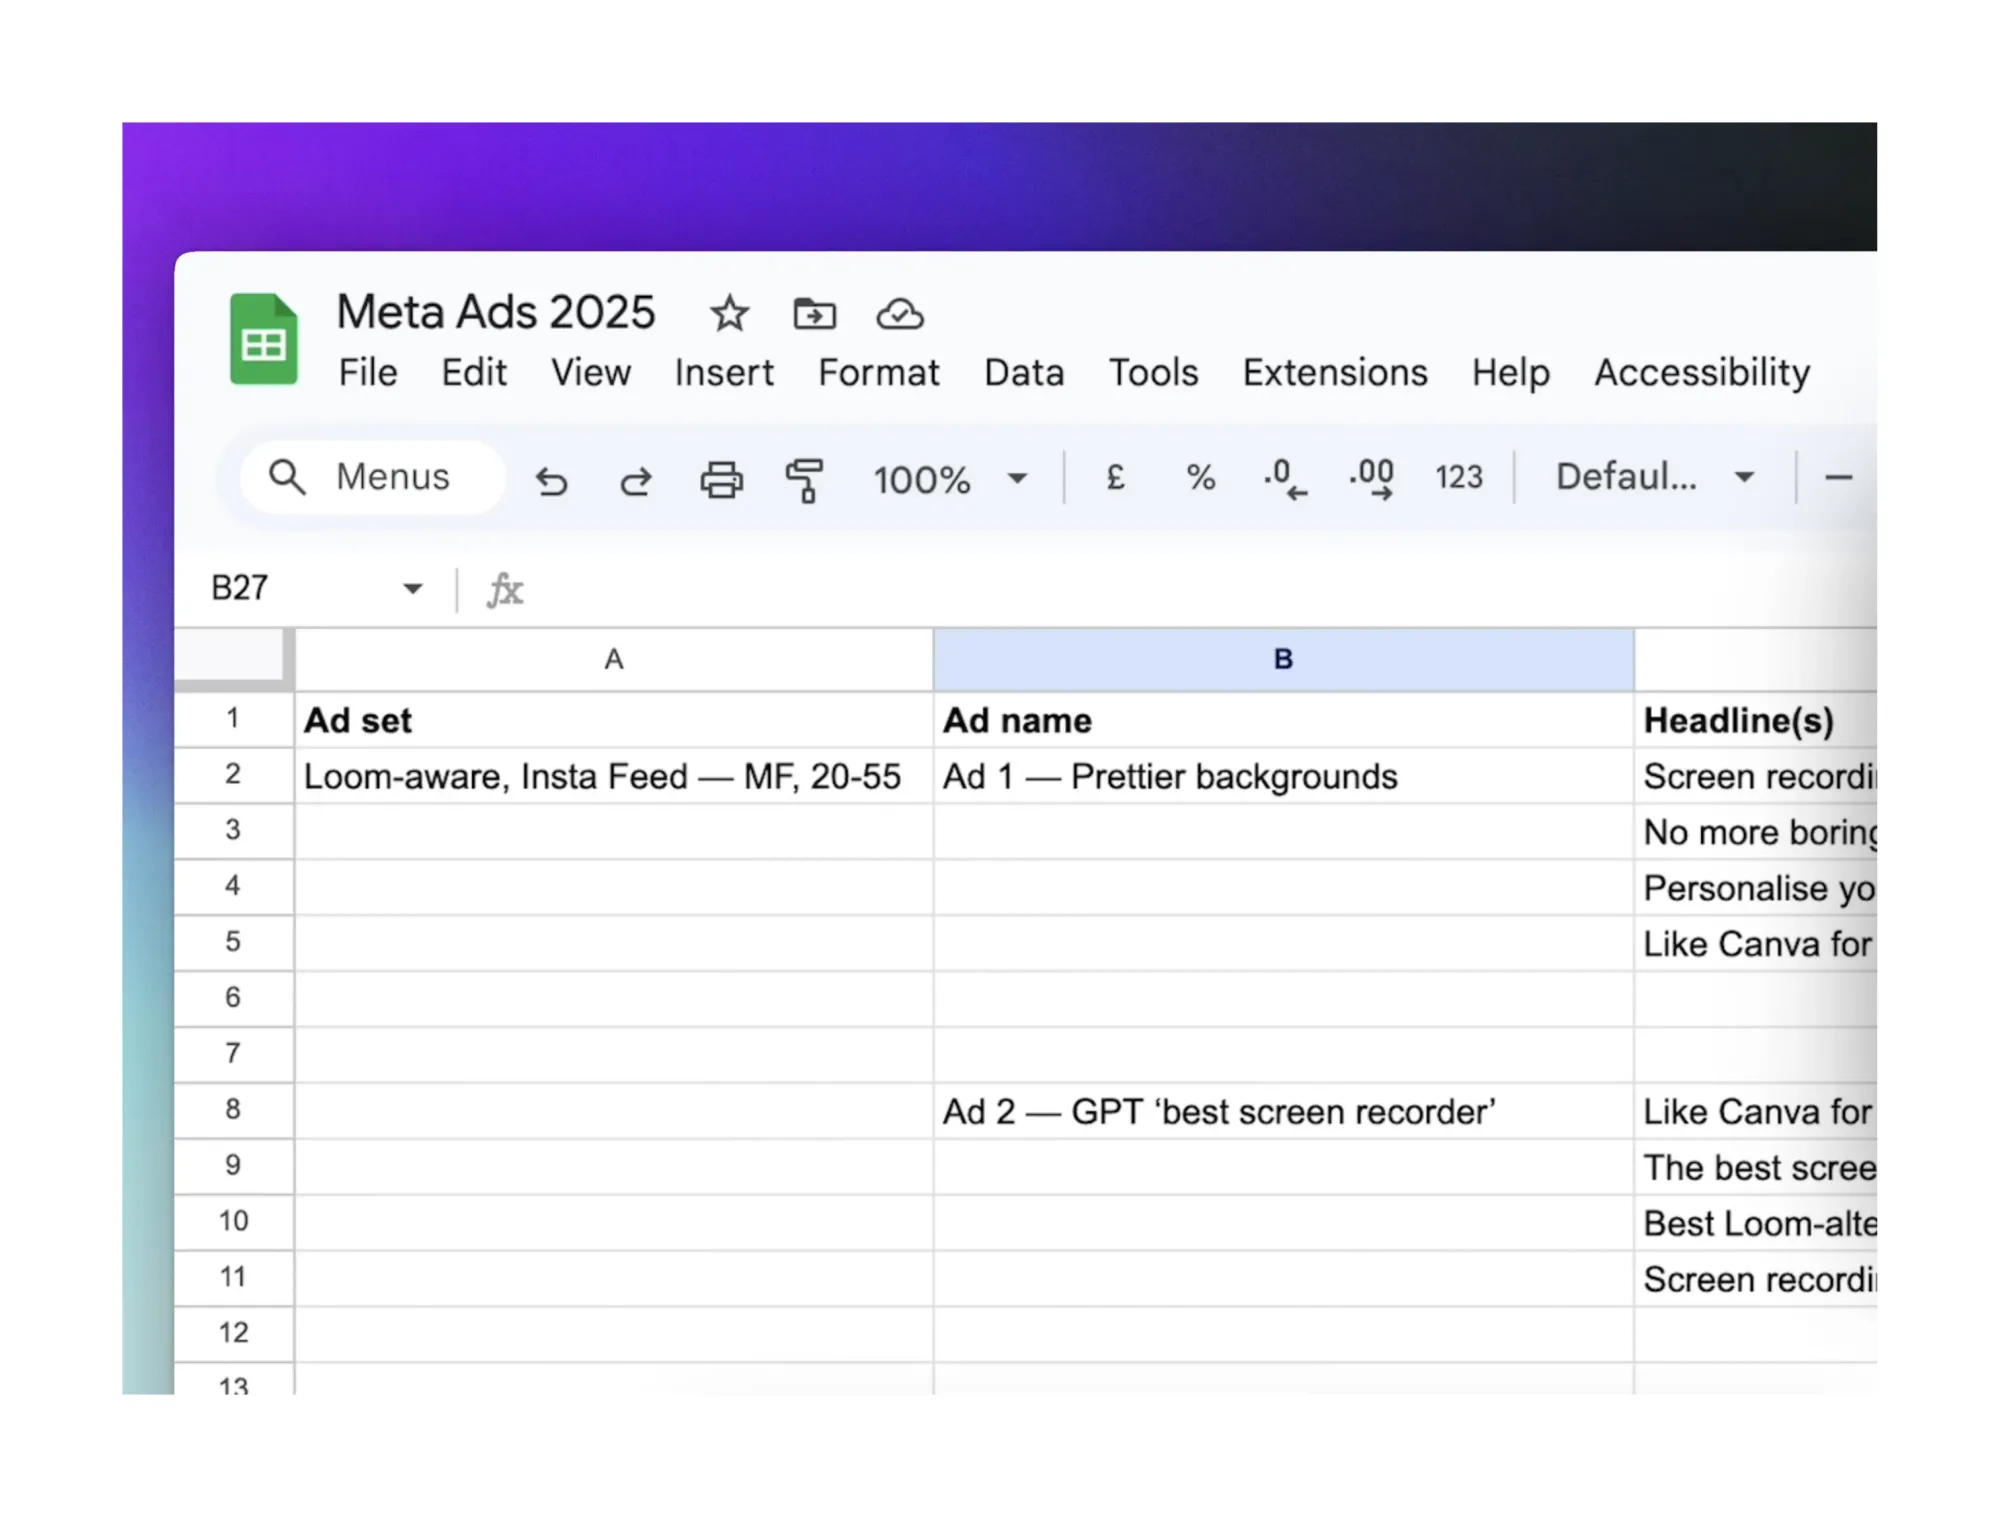Click 'Like Canva for' cell in row 8

1756,1111
